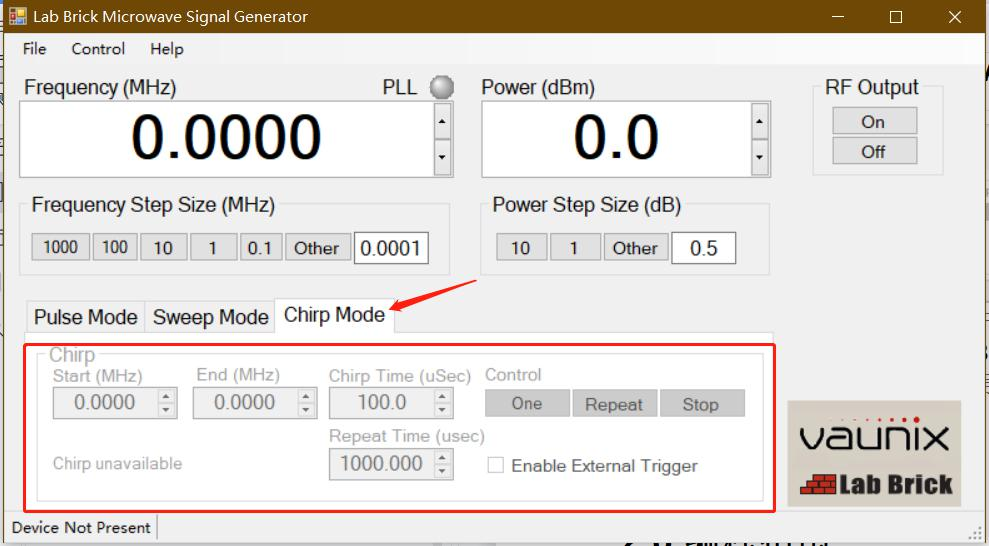Select the 0.1 MHz frequency step button

pos(260,248)
